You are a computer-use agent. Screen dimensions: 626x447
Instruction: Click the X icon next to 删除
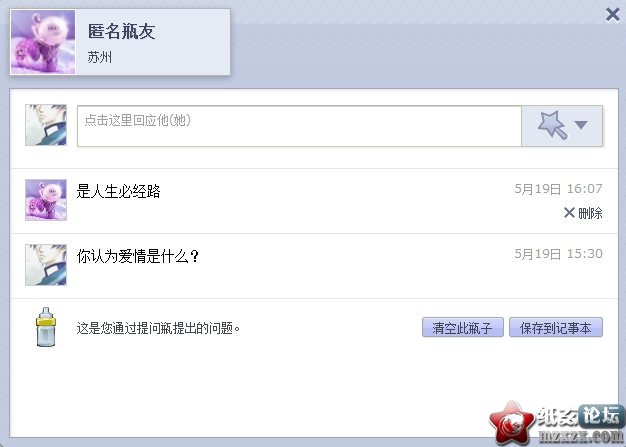(569, 213)
